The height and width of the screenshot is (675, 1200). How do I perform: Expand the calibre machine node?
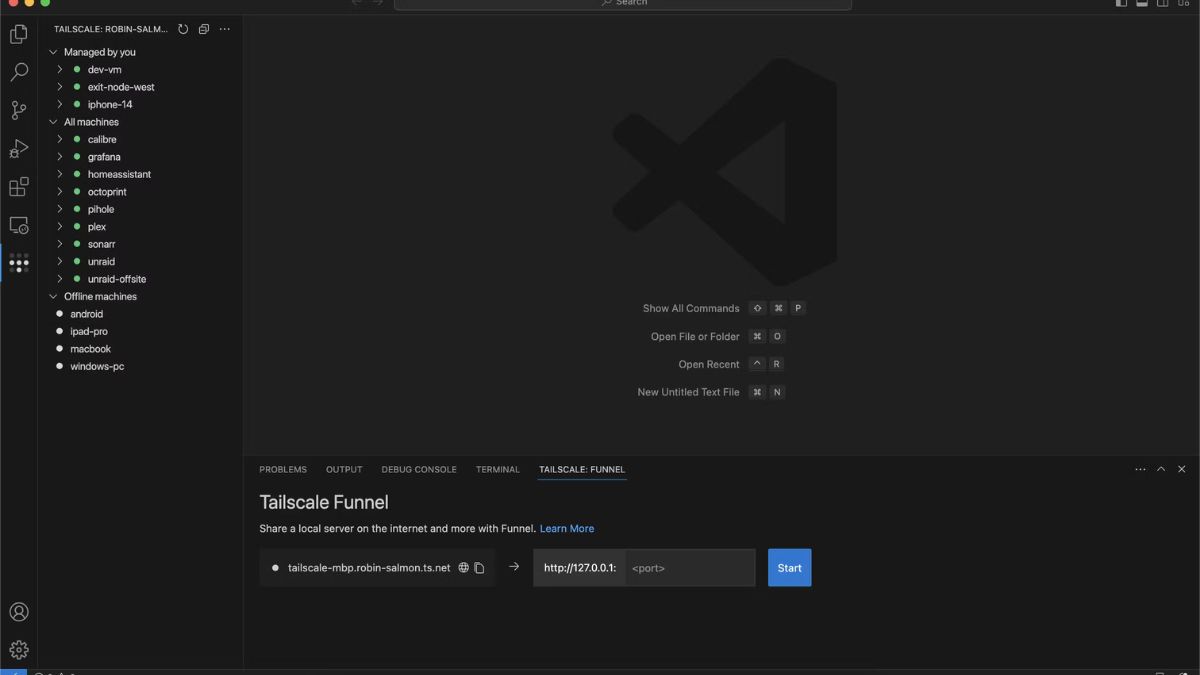60,139
